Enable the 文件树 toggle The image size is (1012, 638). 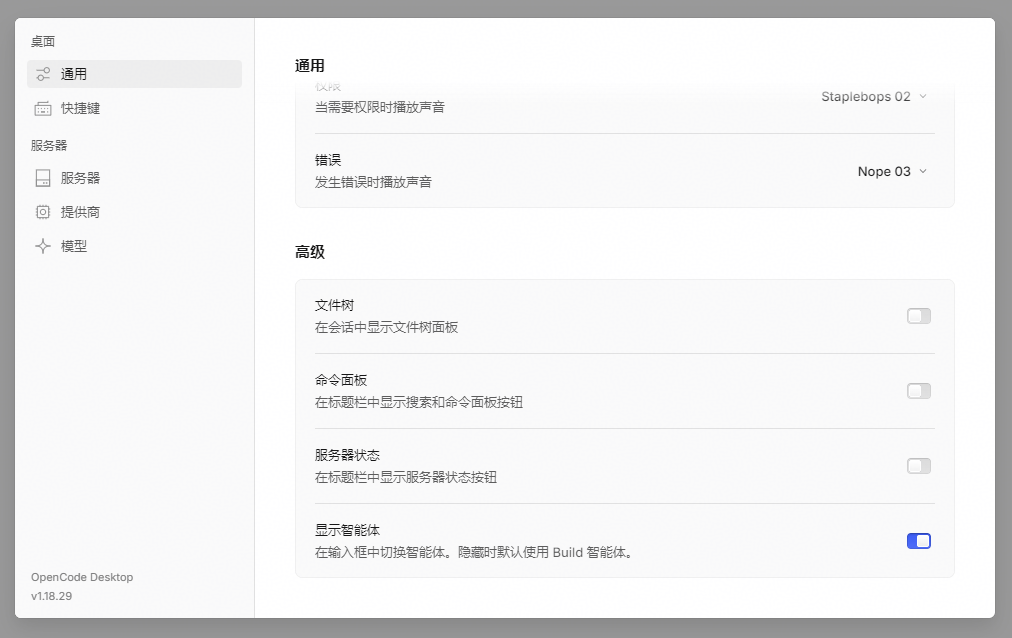pyautogui.click(x=918, y=316)
